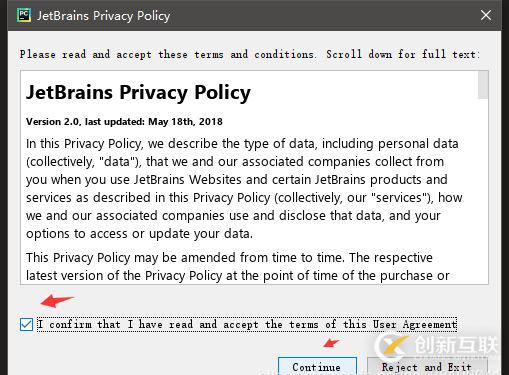This screenshot has width=509, height=375.
Task: Click the Chinese watermark text at bottom right
Action: pyautogui.click(x=457, y=345)
